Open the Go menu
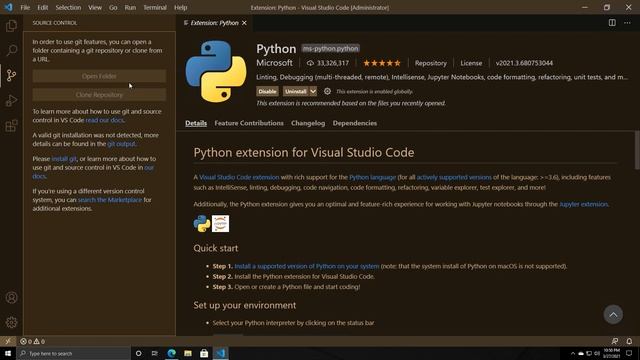Screen dimensions: 640x360 tap(113, 7)
